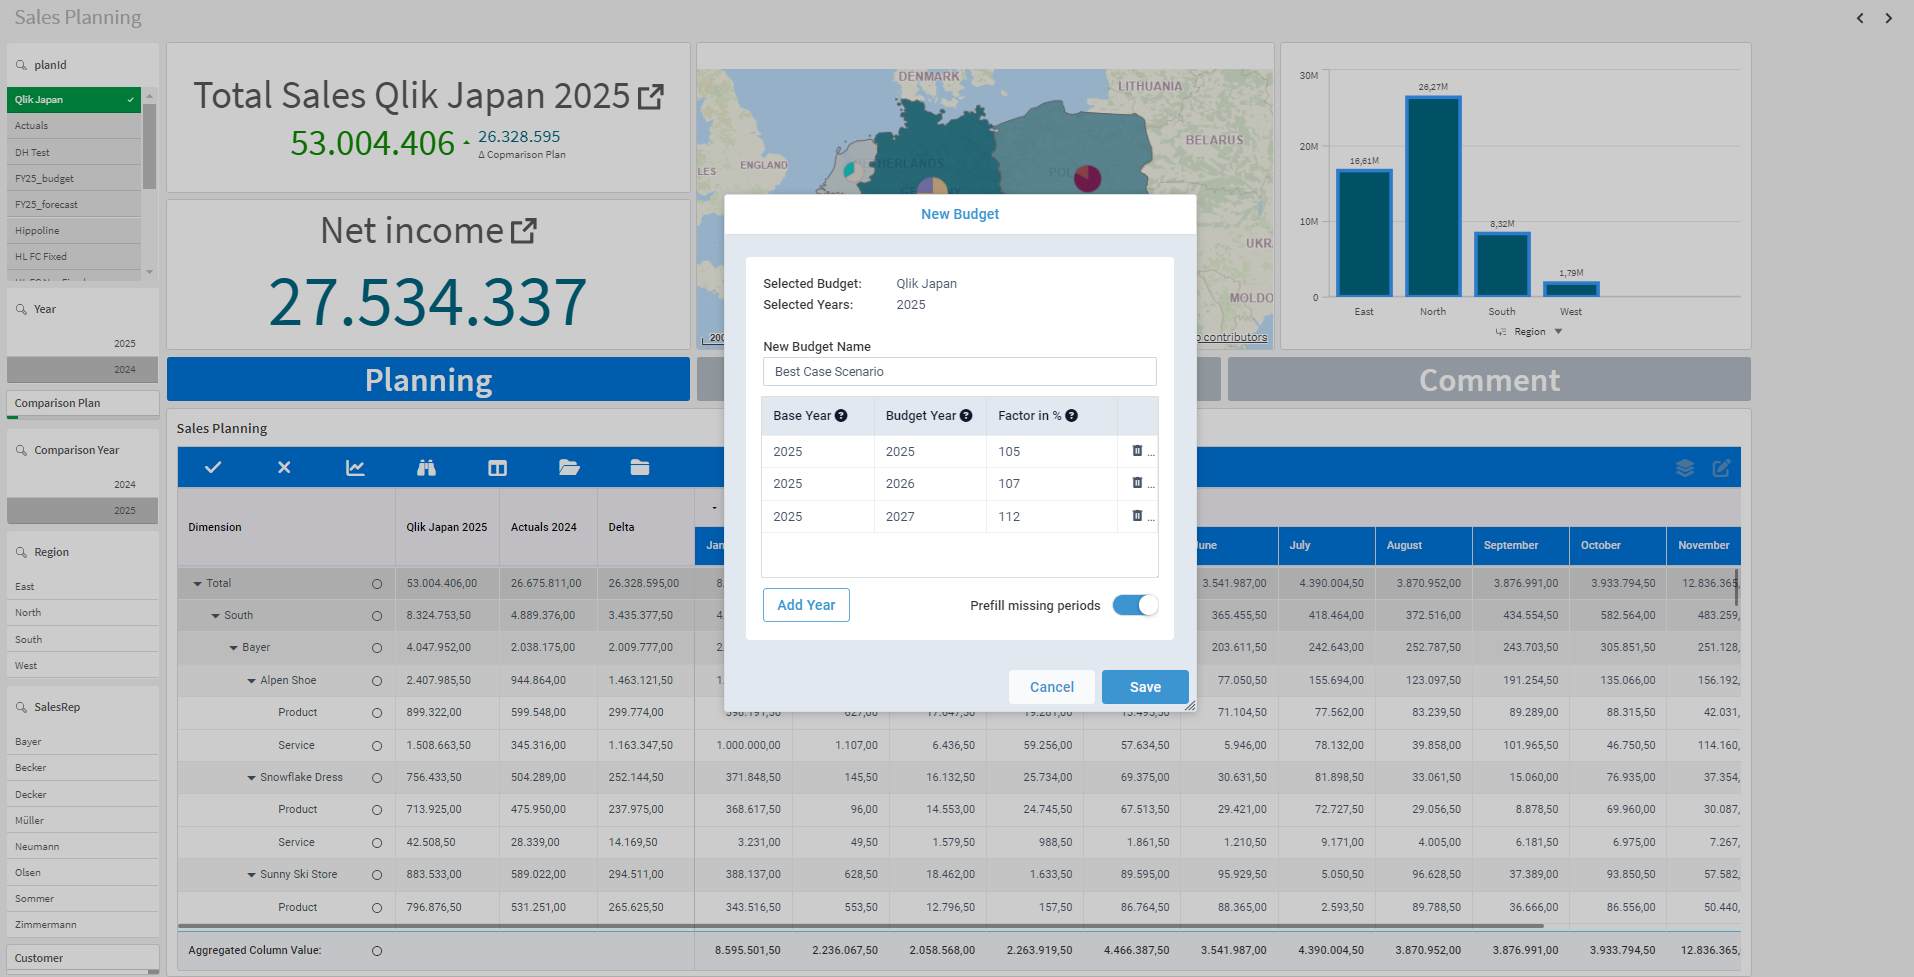Disable the Prefill missing periods toggle
Image resolution: width=1914 pixels, height=977 pixels.
pos(1135,605)
